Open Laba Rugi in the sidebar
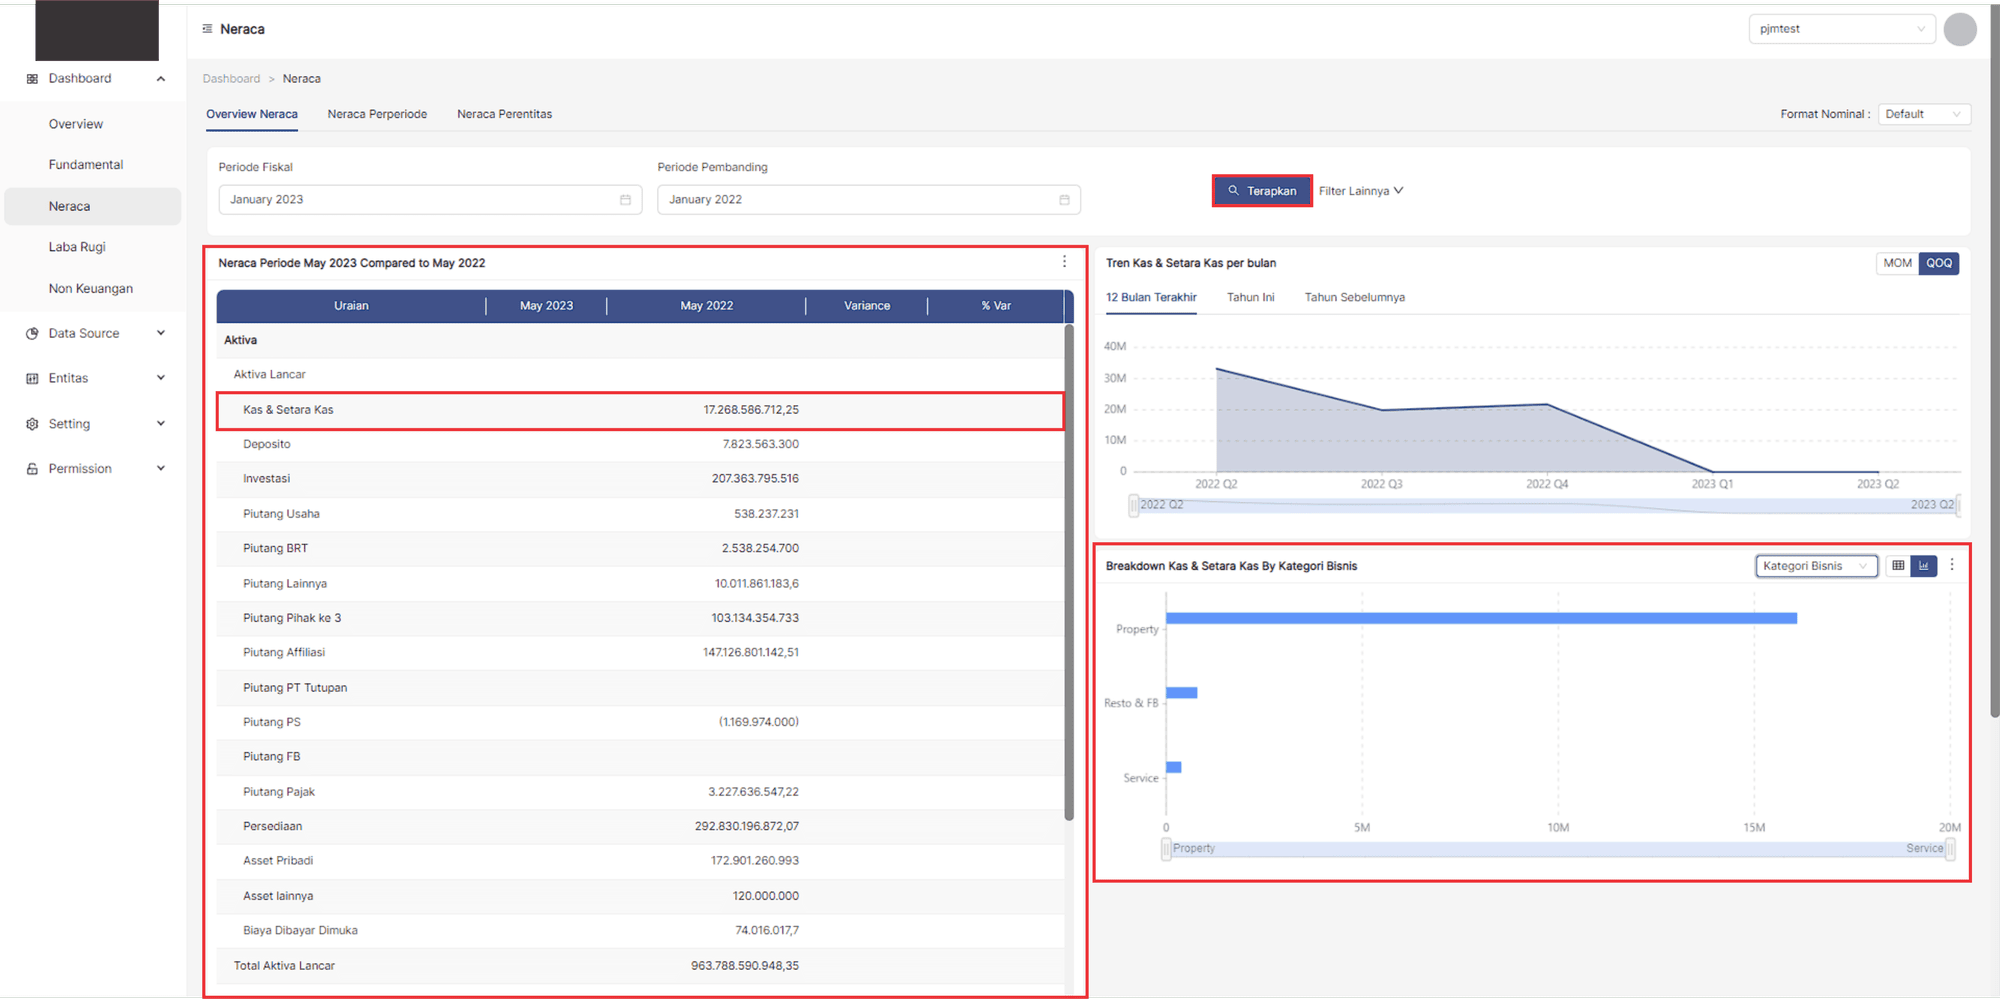This screenshot has width=2000, height=999. pos(77,247)
